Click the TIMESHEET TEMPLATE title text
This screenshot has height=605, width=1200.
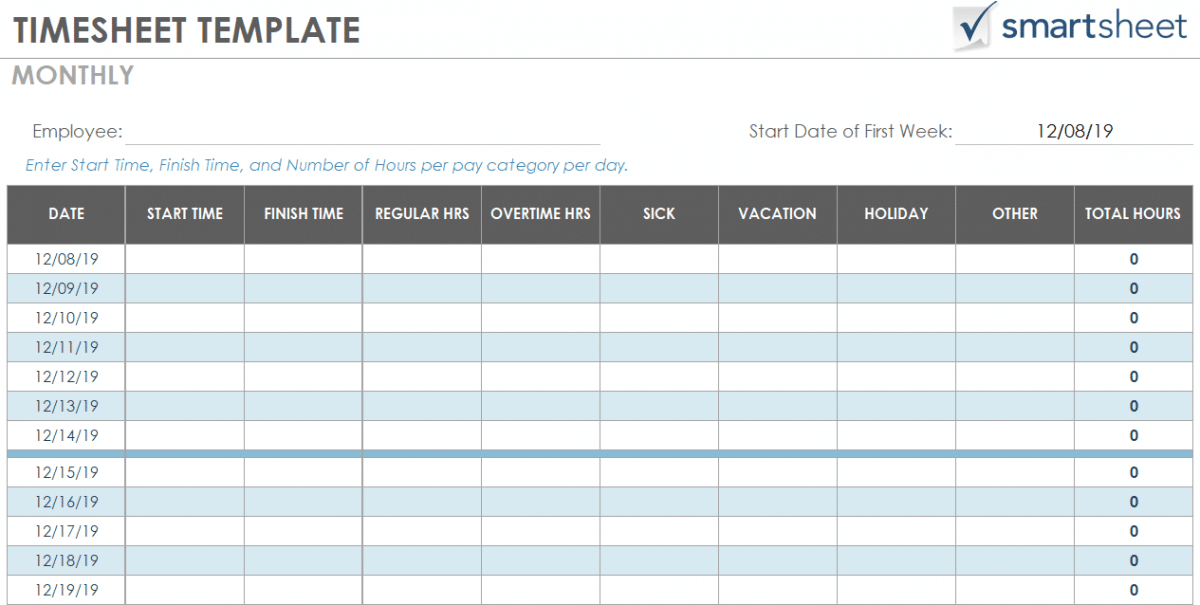[186, 30]
